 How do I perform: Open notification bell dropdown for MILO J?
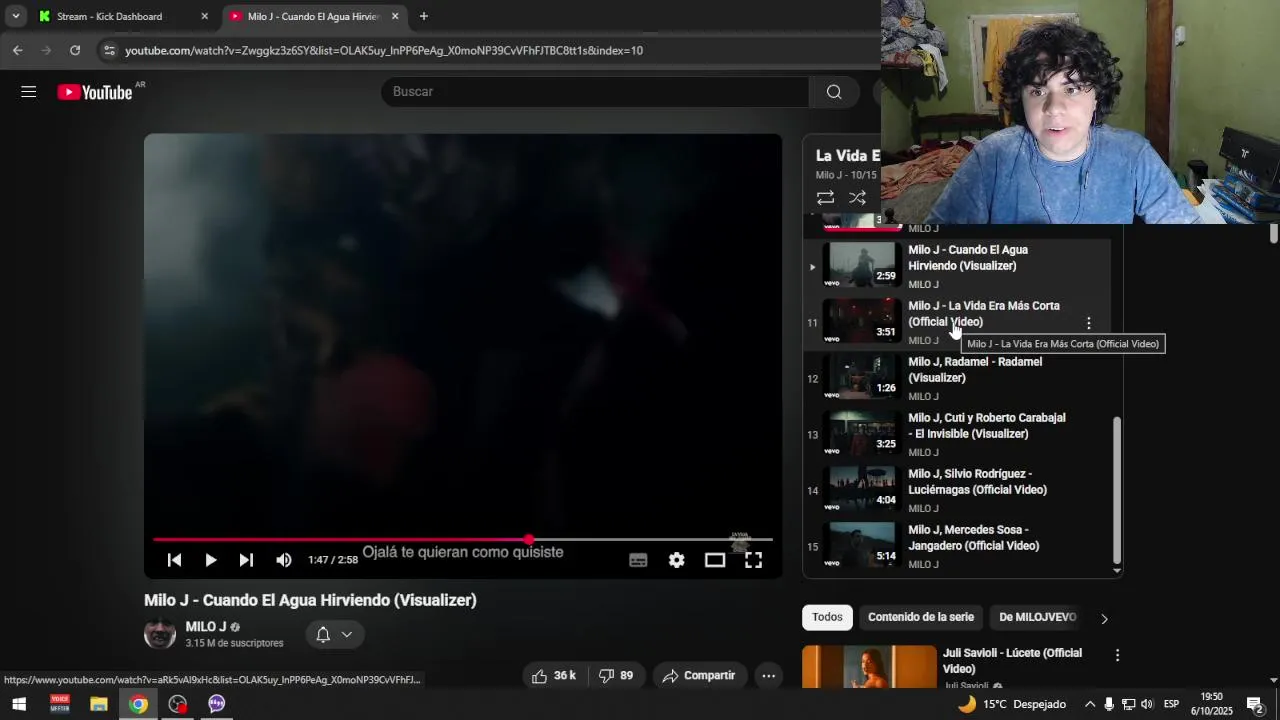[334, 634]
